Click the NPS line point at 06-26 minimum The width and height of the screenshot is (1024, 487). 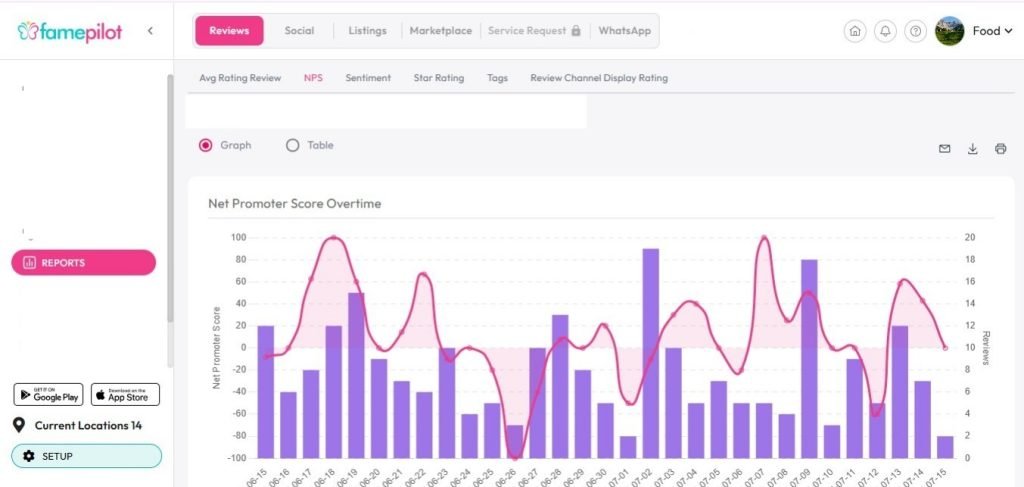coord(515,457)
